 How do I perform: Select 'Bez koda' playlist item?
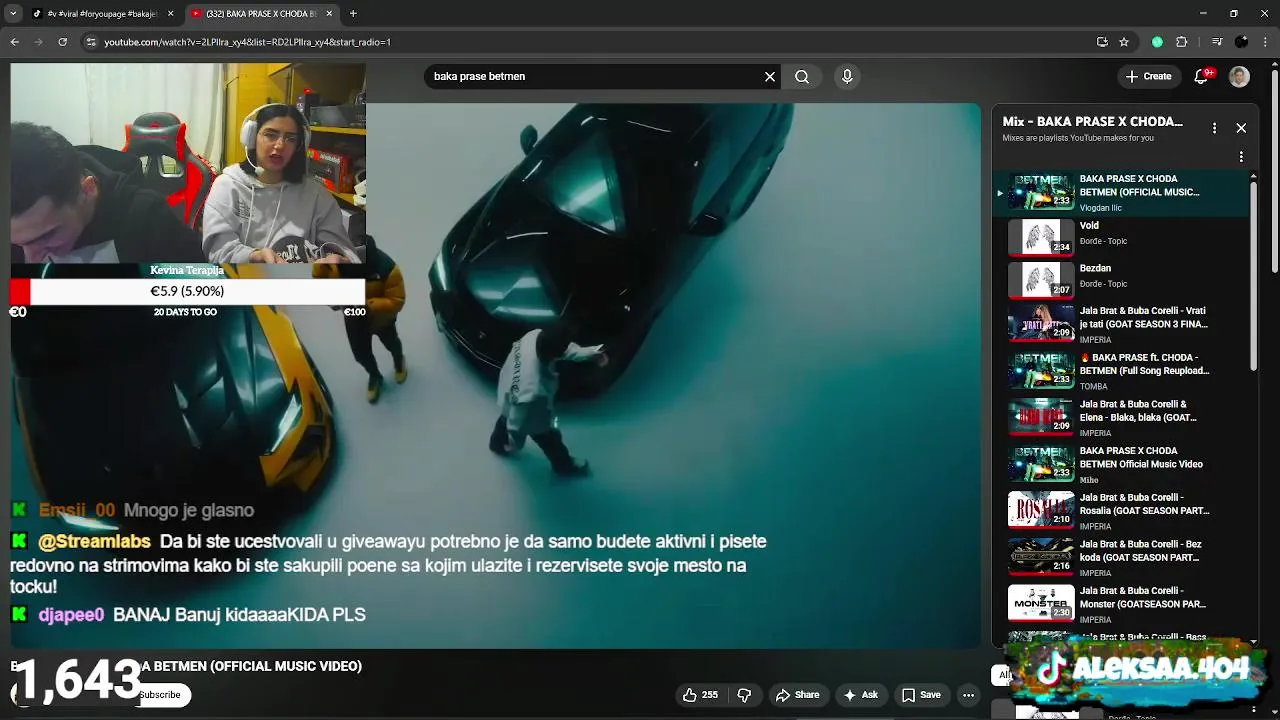coord(1122,558)
